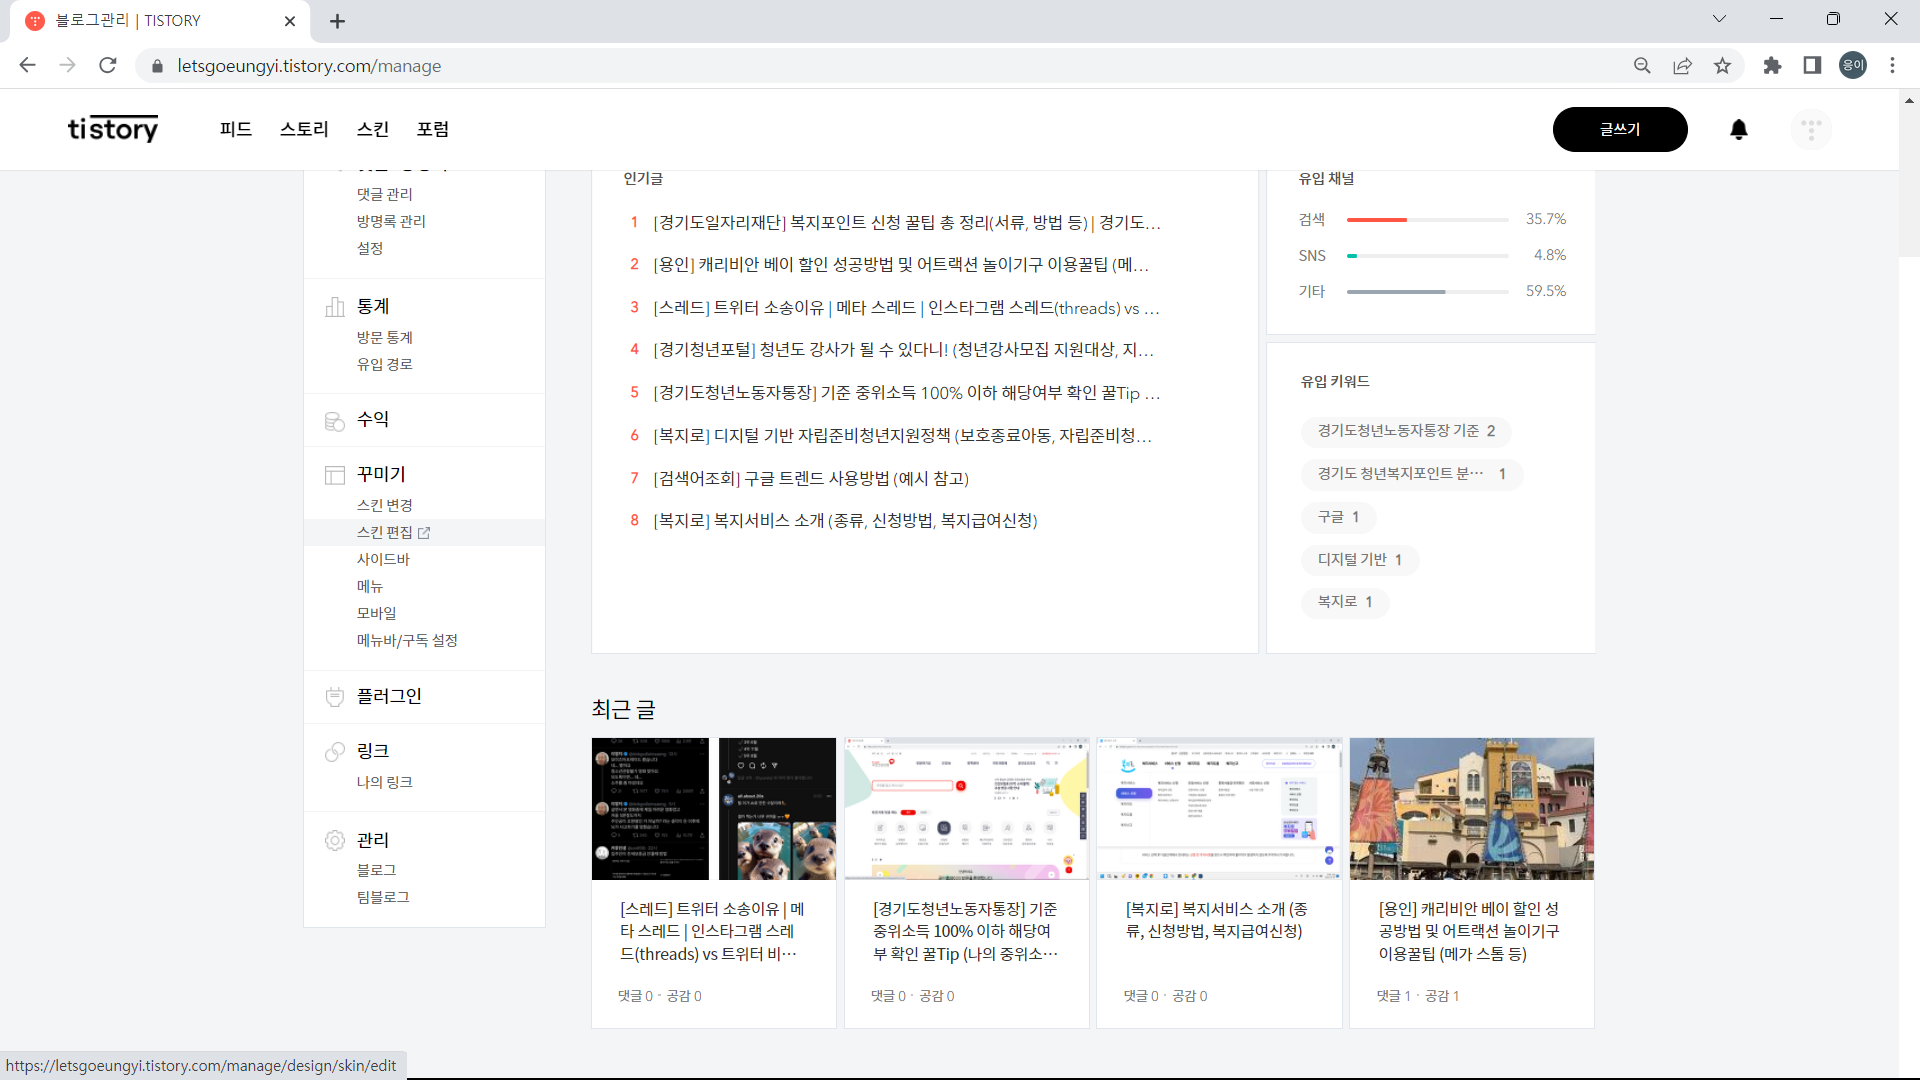Click the 꾸미기 decoration panel icon
Screen dimensions: 1920x1080
335,474
